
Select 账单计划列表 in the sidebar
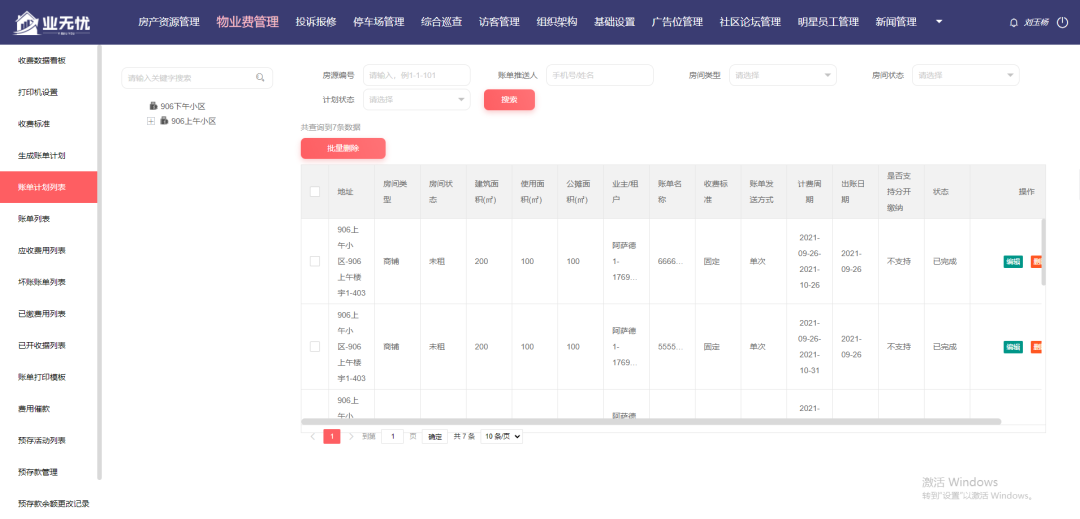(x=48, y=187)
